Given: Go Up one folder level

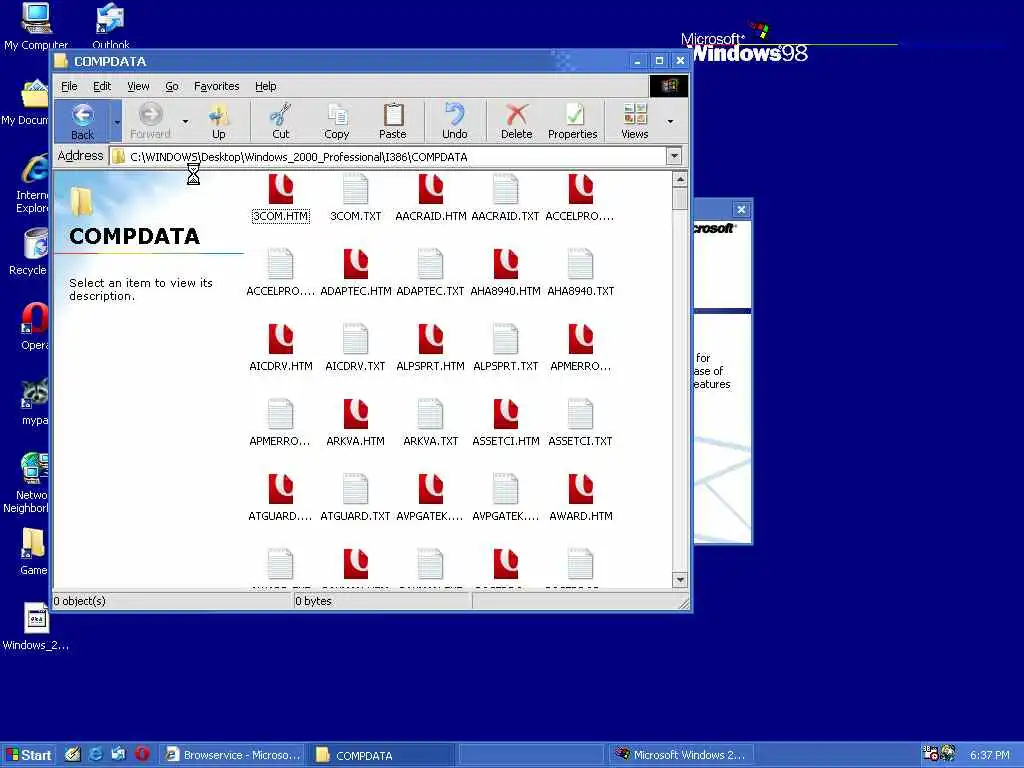Looking at the screenshot, I should tap(219, 121).
